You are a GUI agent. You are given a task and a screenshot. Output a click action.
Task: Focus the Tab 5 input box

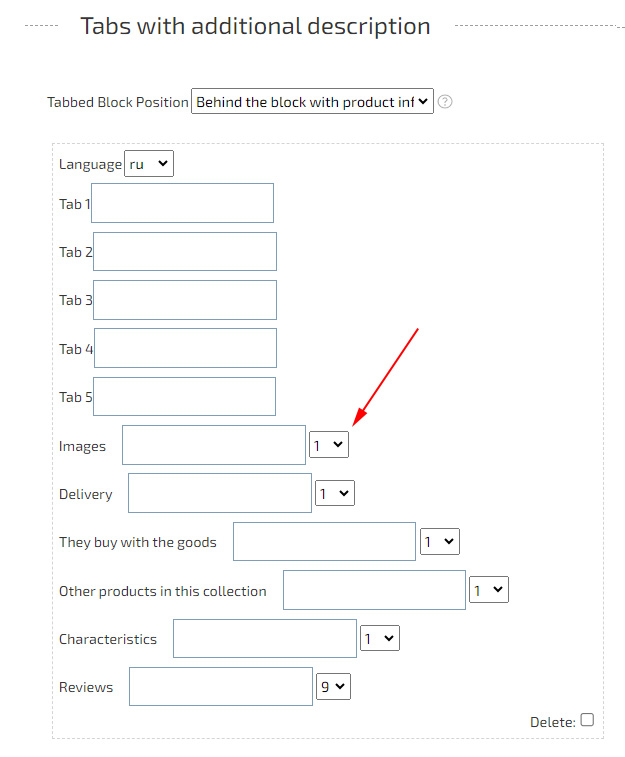tap(184, 396)
